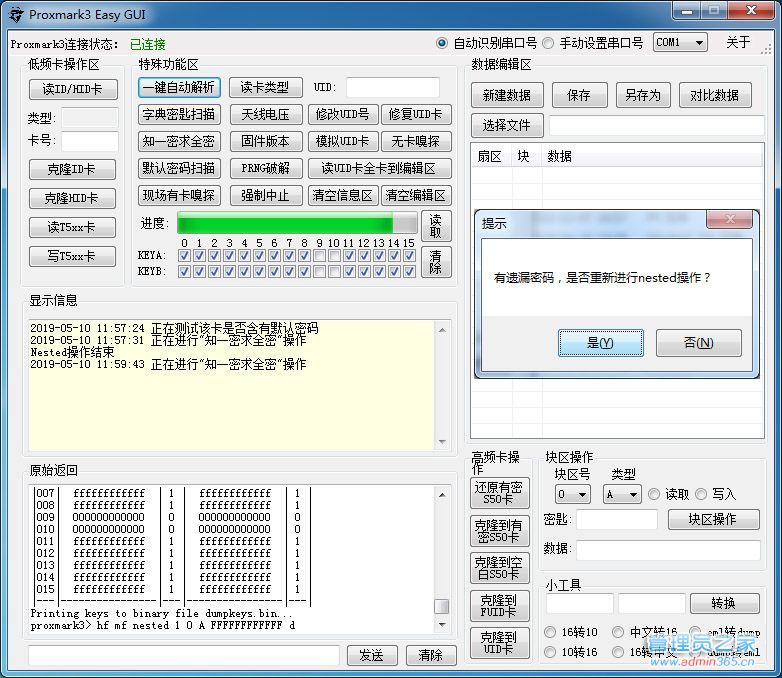Image resolution: width=782 pixels, height=678 pixels.
Task: Click 现场有卡嗅探 button
Action: coord(179,196)
